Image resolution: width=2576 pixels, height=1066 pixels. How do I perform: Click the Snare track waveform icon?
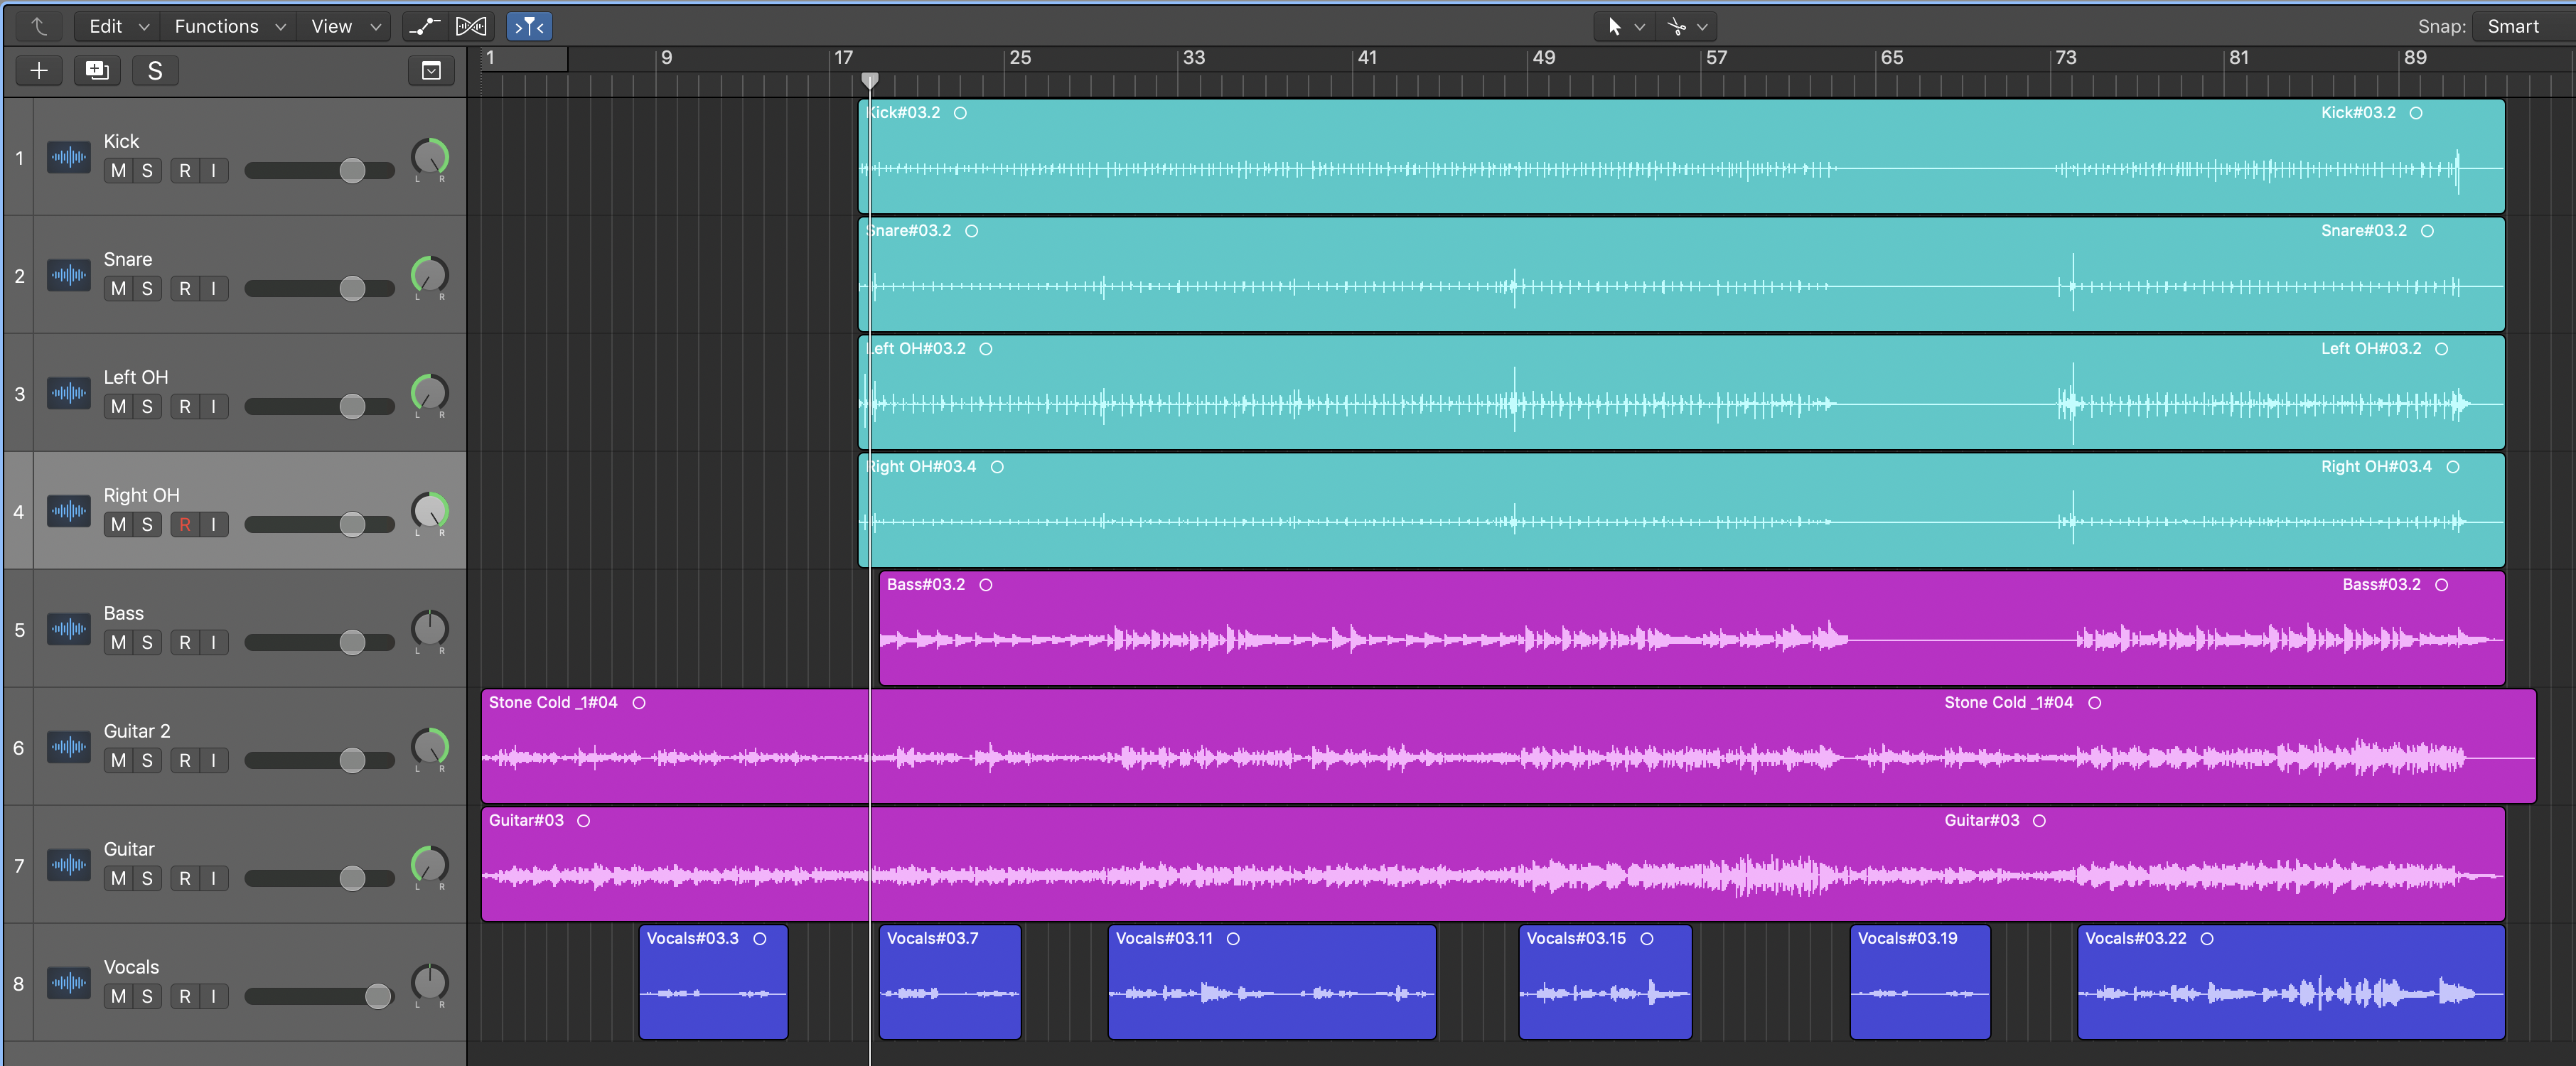pos(69,275)
